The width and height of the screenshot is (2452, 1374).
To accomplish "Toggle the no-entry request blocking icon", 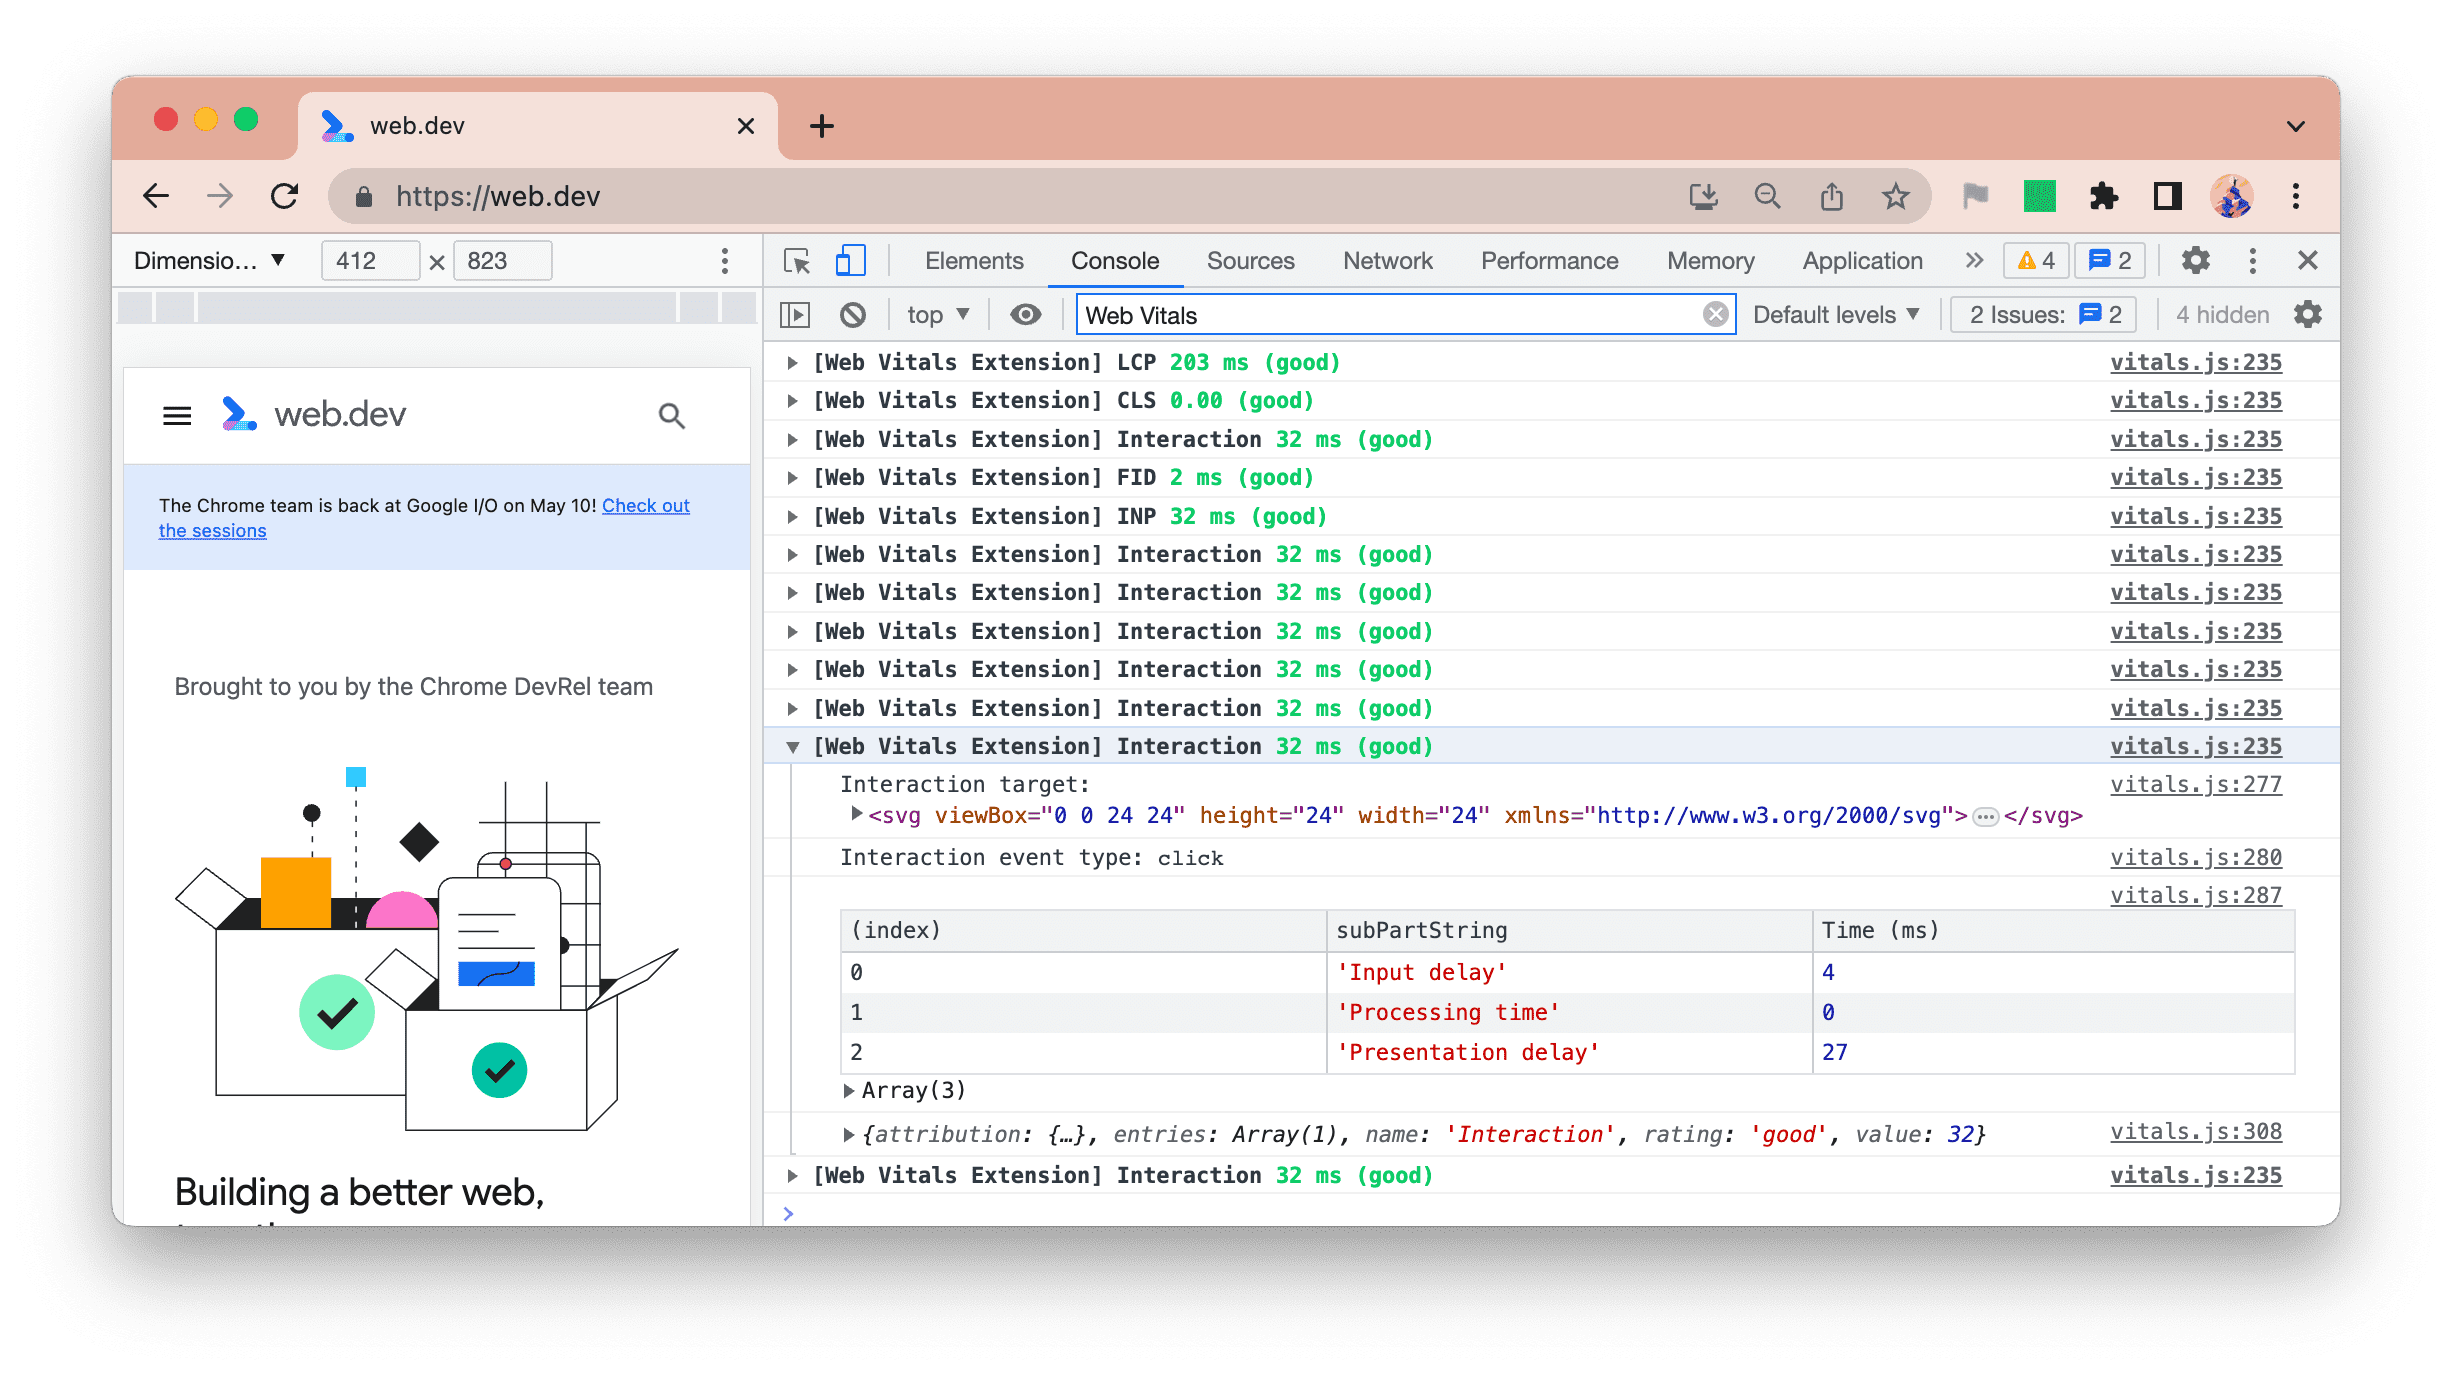I will click(854, 315).
